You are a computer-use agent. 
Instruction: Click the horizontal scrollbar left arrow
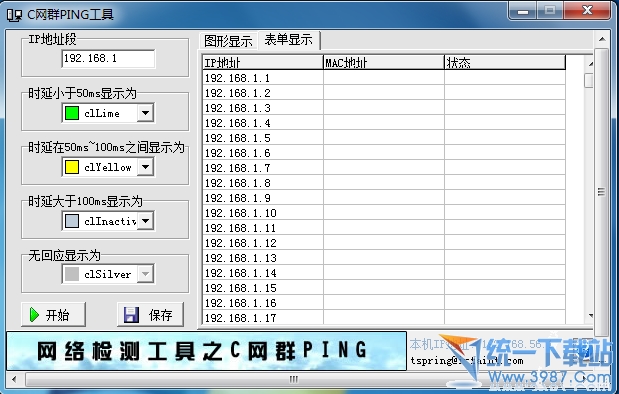14,379
